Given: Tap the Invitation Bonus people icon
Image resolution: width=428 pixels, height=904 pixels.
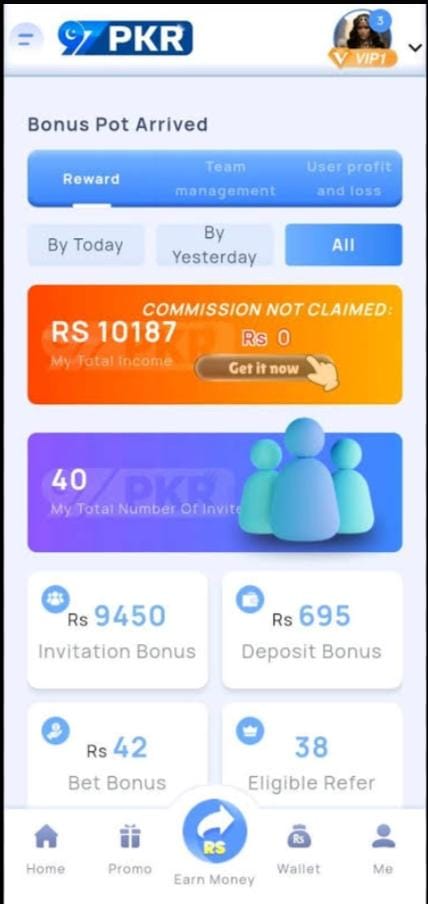Looking at the screenshot, I should pyautogui.click(x=55, y=599).
